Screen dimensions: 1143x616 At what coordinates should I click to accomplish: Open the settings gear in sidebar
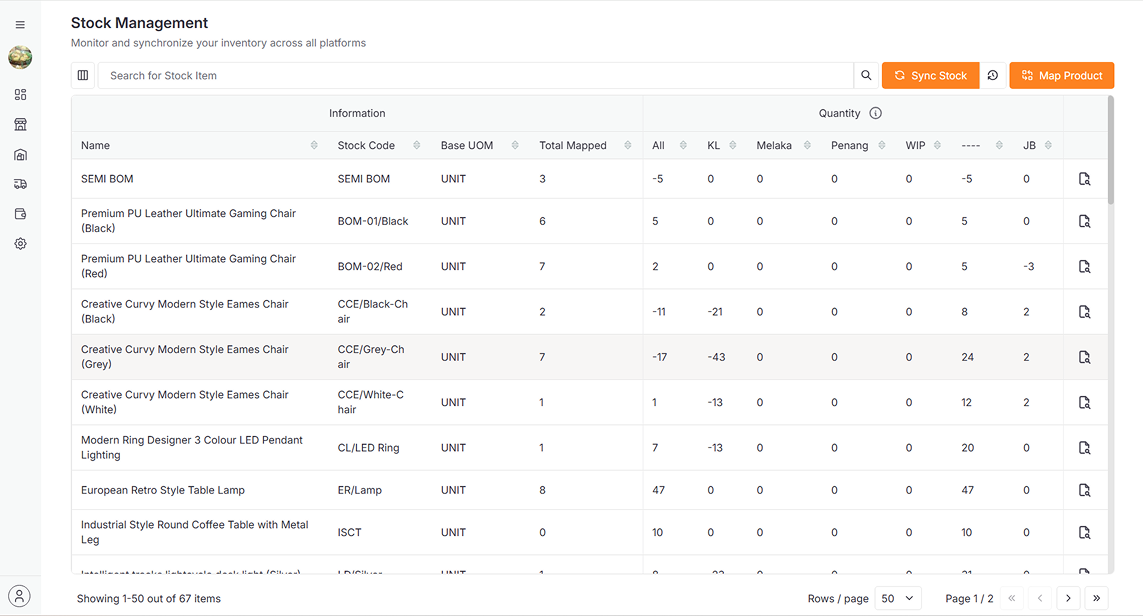[x=20, y=244]
